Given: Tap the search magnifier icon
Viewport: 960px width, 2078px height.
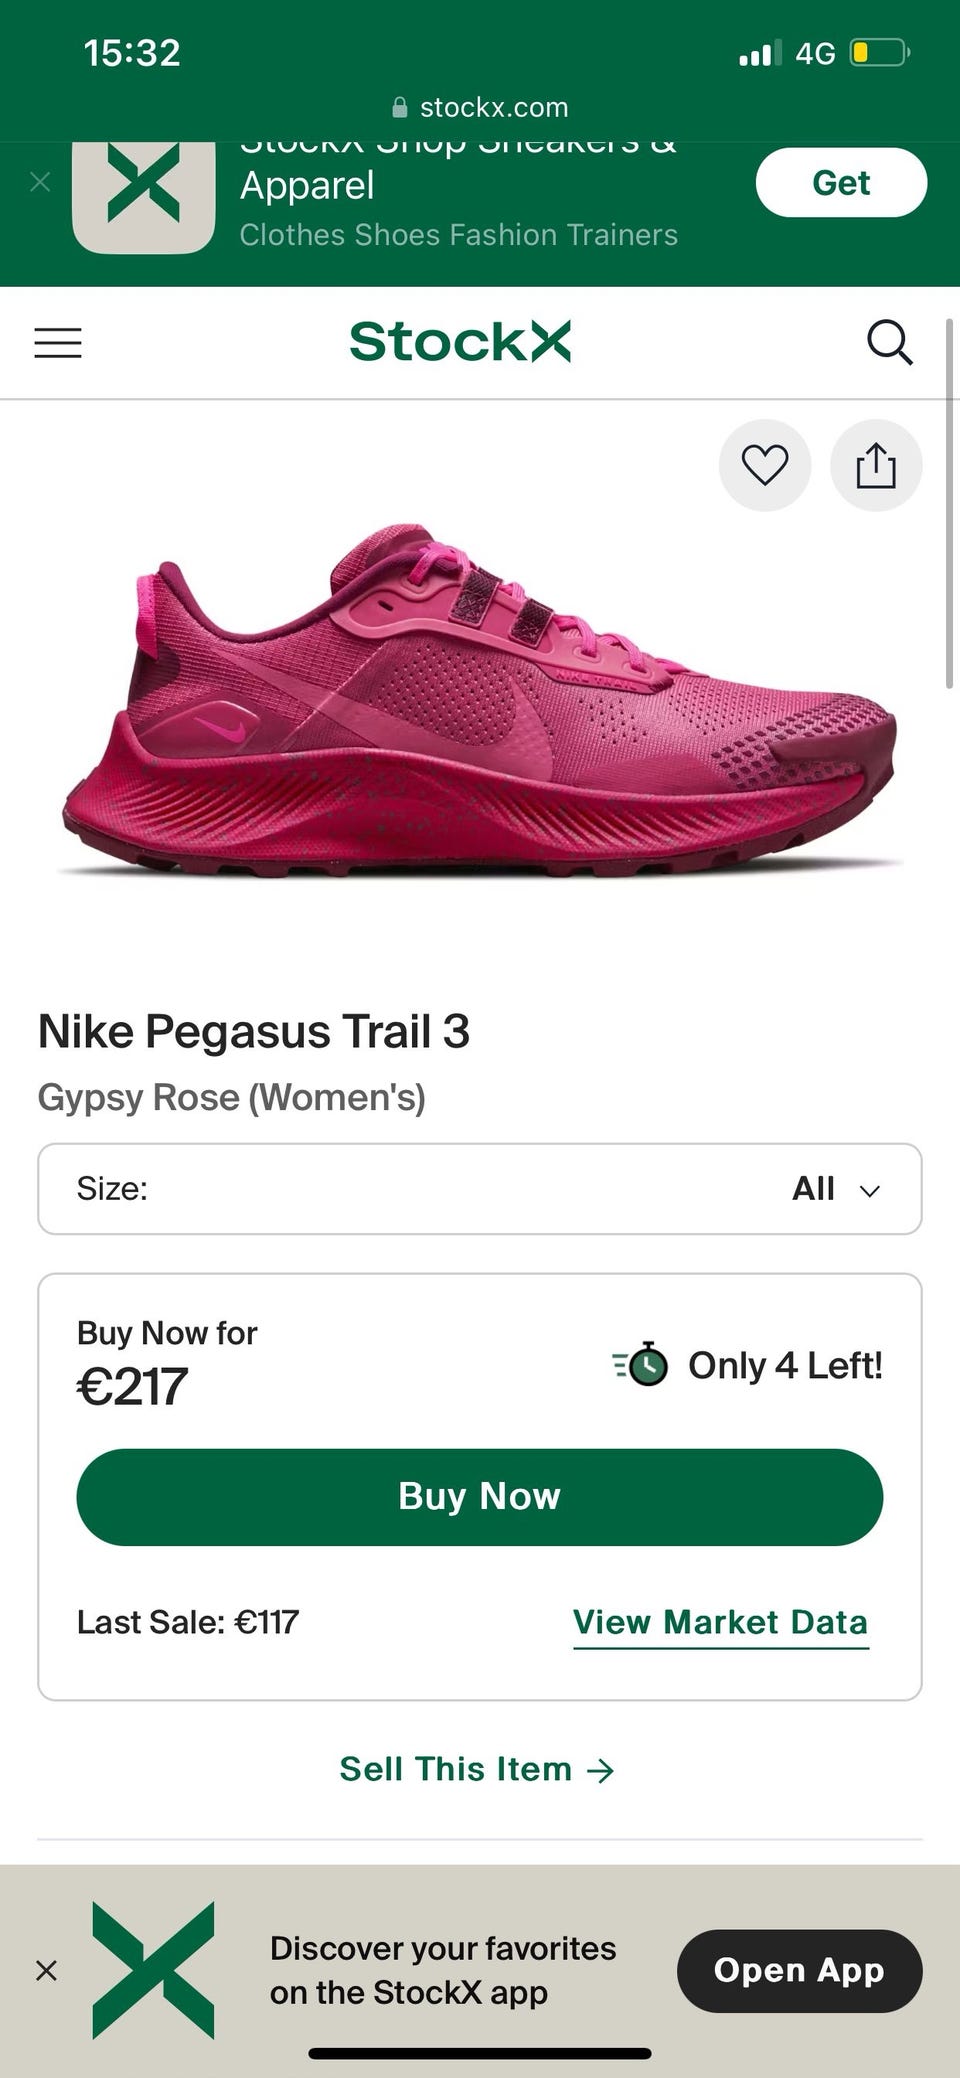Looking at the screenshot, I should tap(889, 343).
